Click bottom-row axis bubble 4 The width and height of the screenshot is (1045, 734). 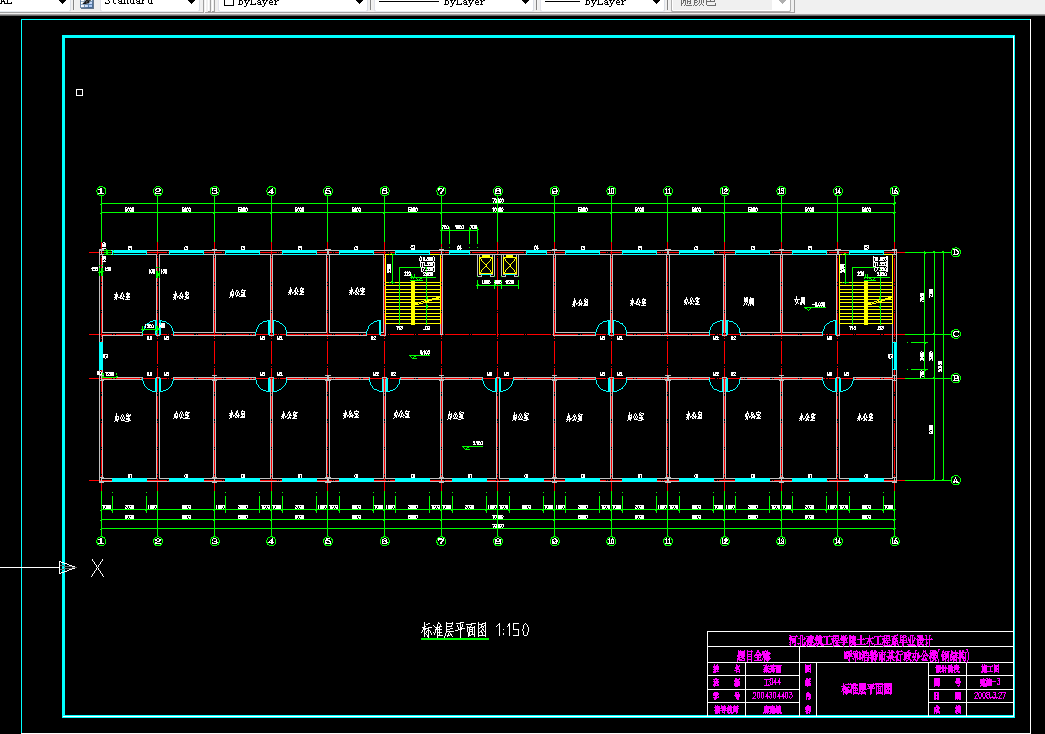(271, 541)
